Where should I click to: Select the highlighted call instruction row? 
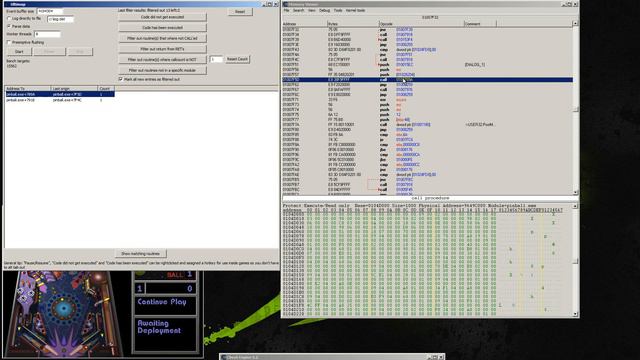(427, 80)
